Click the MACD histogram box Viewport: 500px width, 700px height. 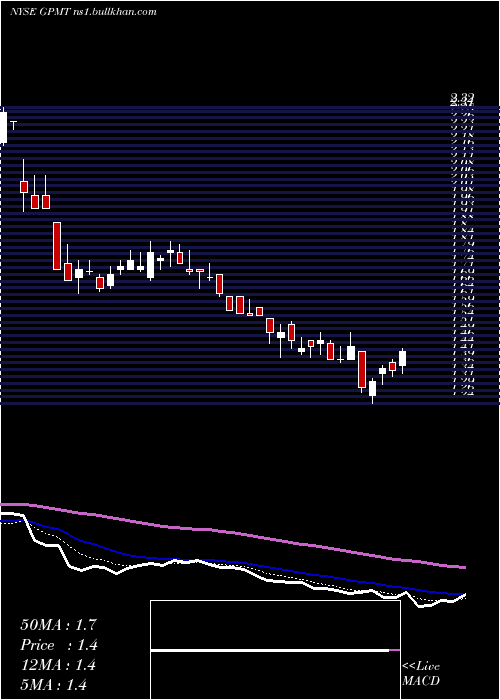point(275,650)
